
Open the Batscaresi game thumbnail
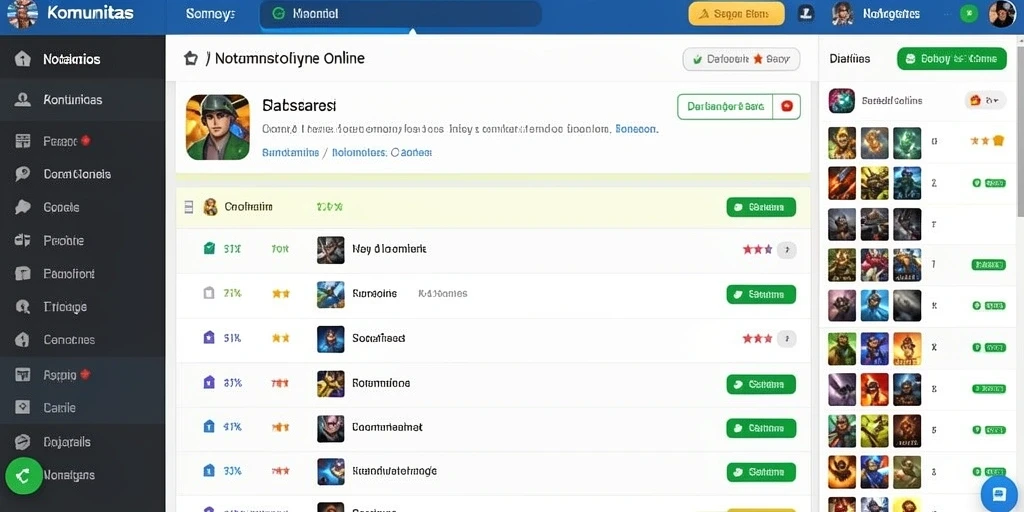click(x=217, y=127)
